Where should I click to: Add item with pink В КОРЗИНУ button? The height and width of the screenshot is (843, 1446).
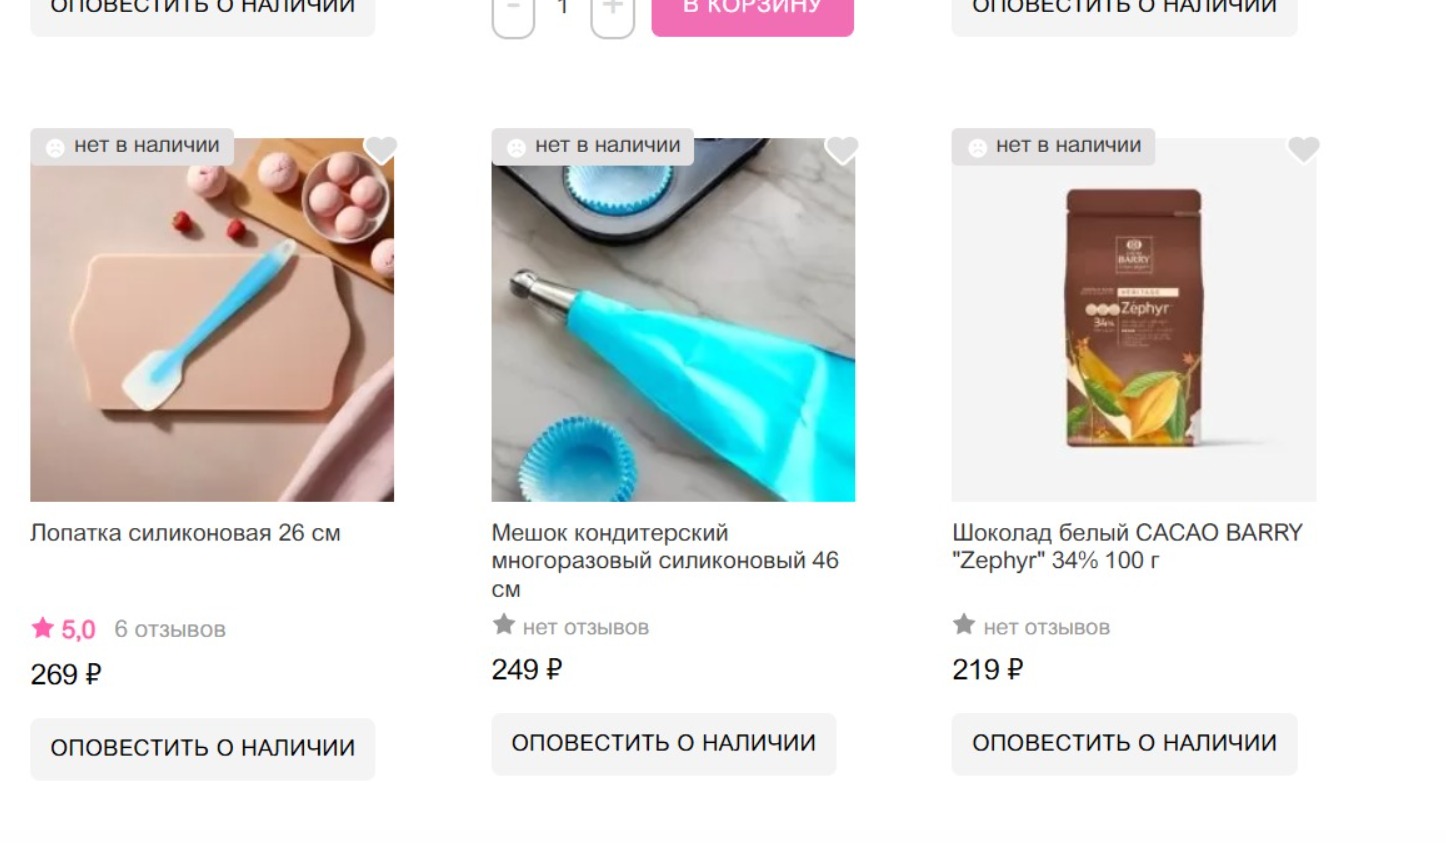point(753,14)
